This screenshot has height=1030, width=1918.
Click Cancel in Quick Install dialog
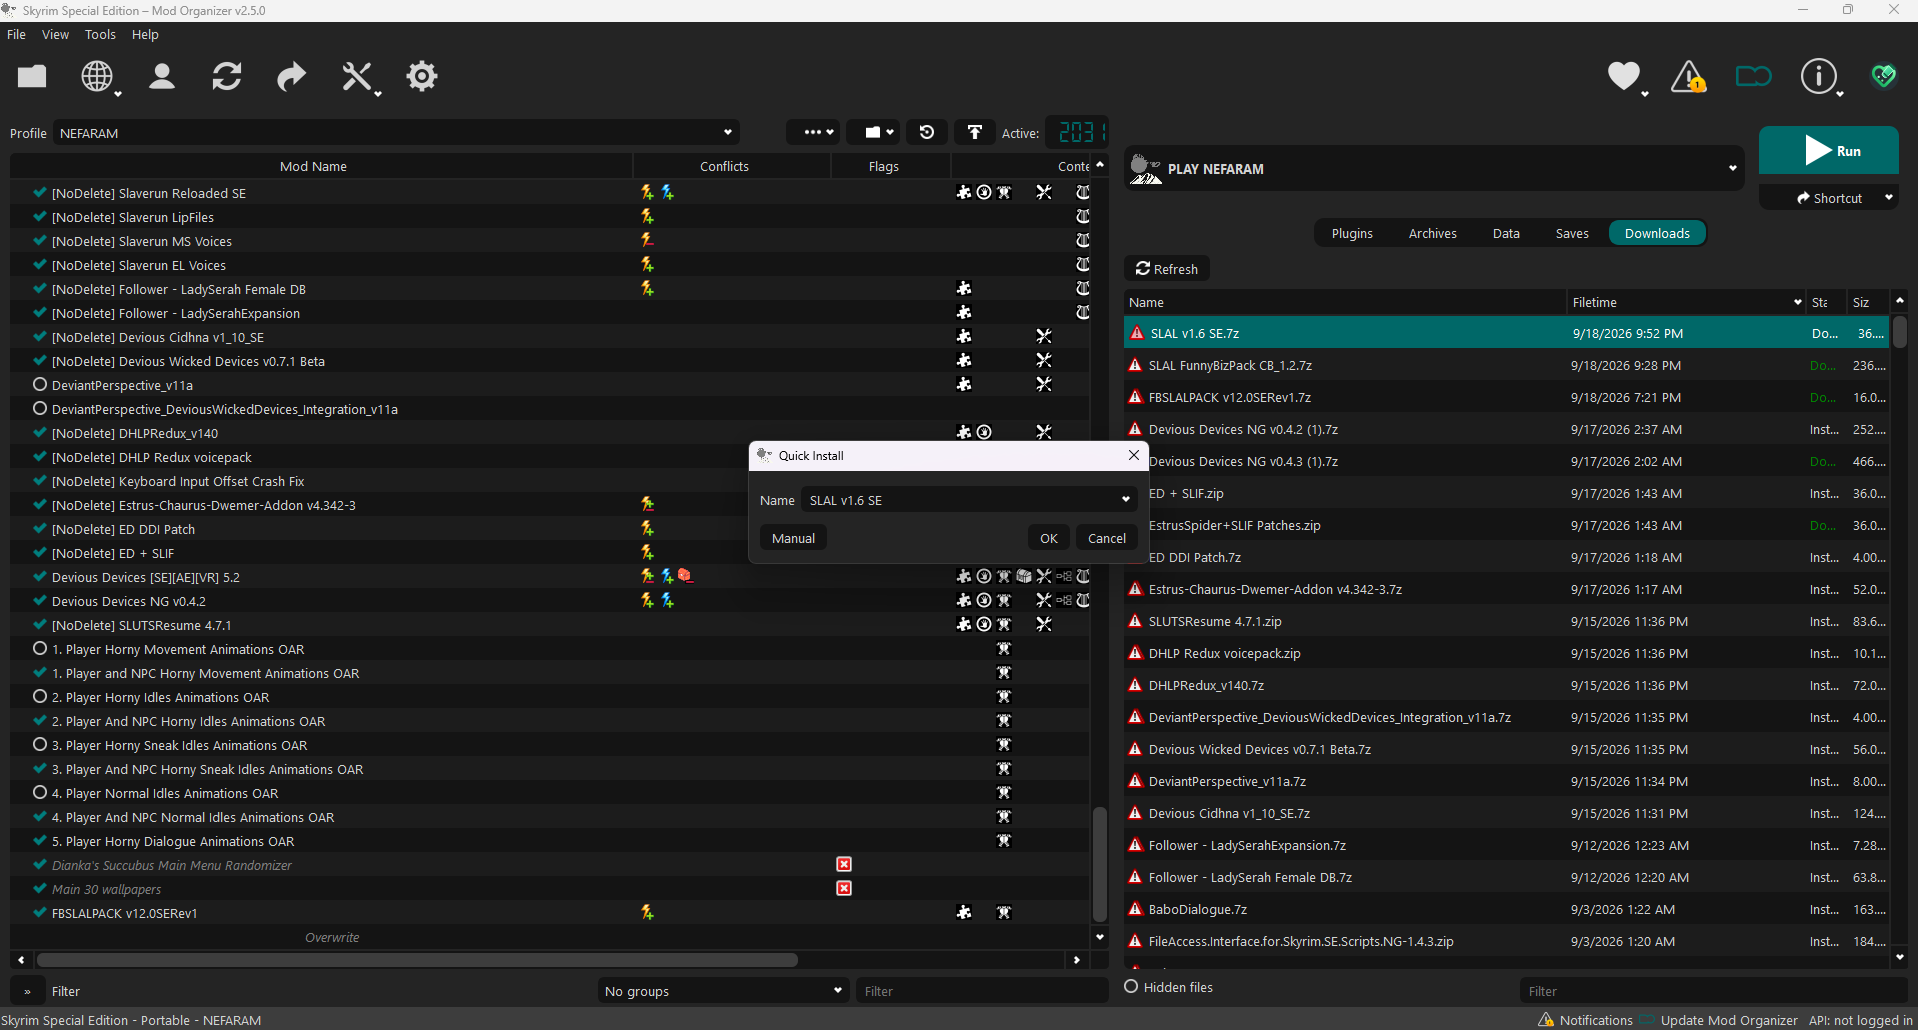click(1106, 538)
